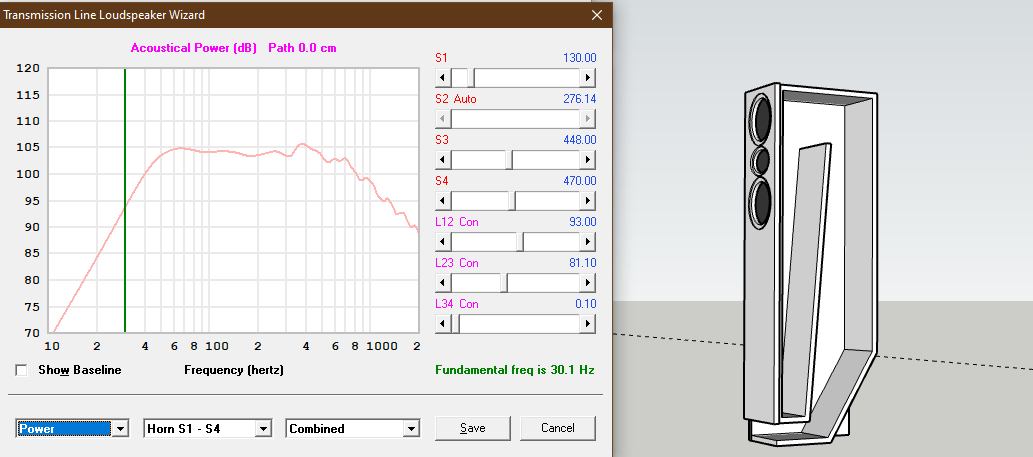Click the S1 value 130.00
This screenshot has width=1033, height=457.
point(580,58)
